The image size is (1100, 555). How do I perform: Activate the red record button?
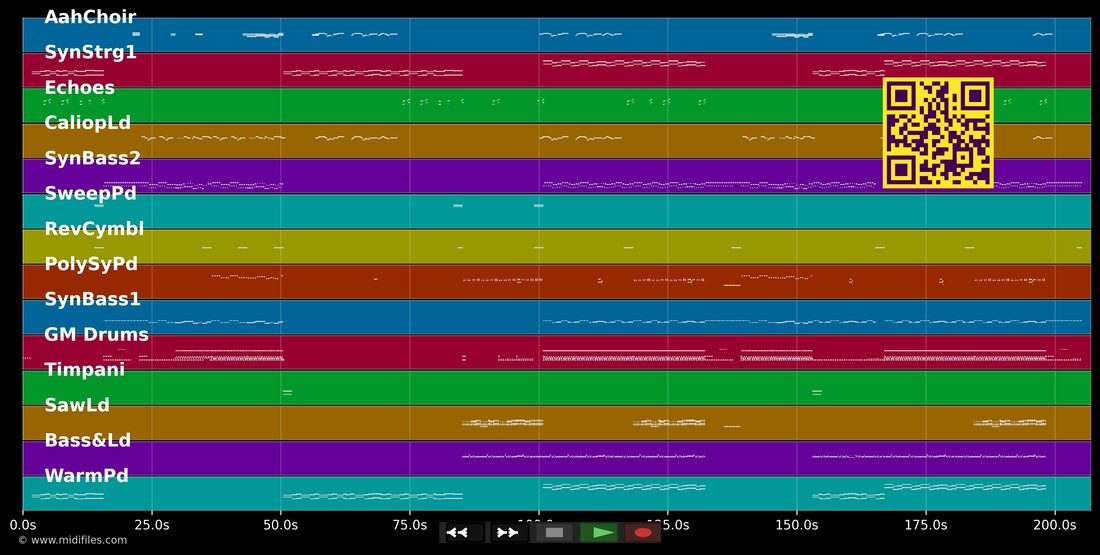[x=643, y=533]
